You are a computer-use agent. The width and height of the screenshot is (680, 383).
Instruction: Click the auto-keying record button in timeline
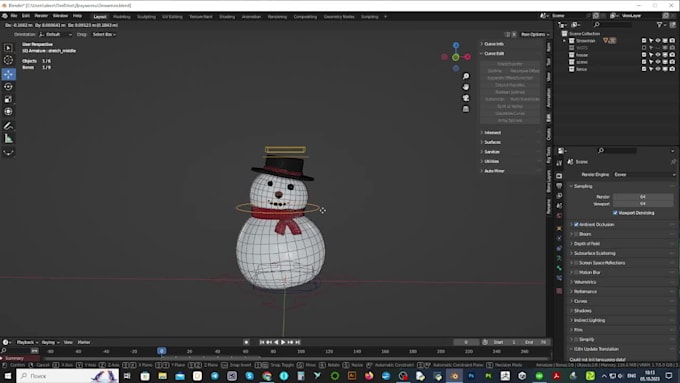[246, 342]
